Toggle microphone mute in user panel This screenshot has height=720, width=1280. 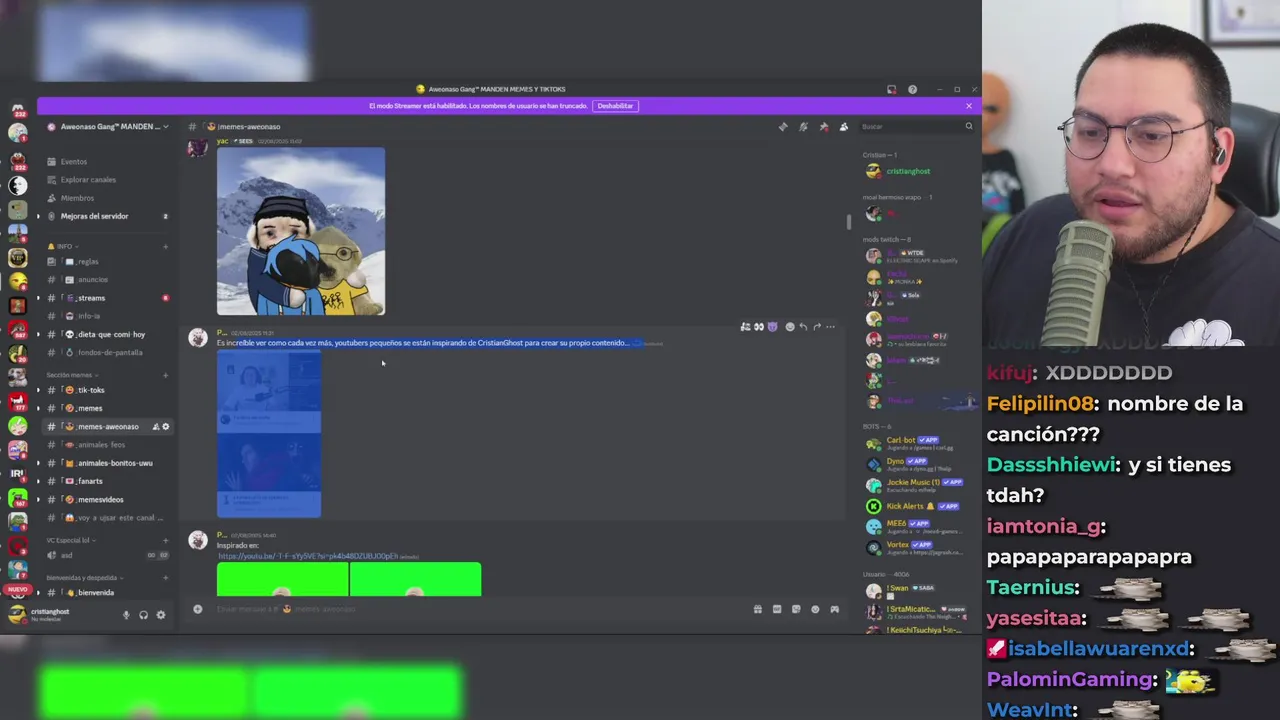coord(126,615)
